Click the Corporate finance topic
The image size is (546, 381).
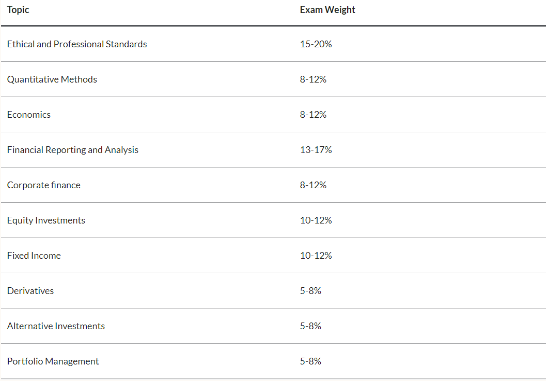pyautogui.click(x=44, y=185)
